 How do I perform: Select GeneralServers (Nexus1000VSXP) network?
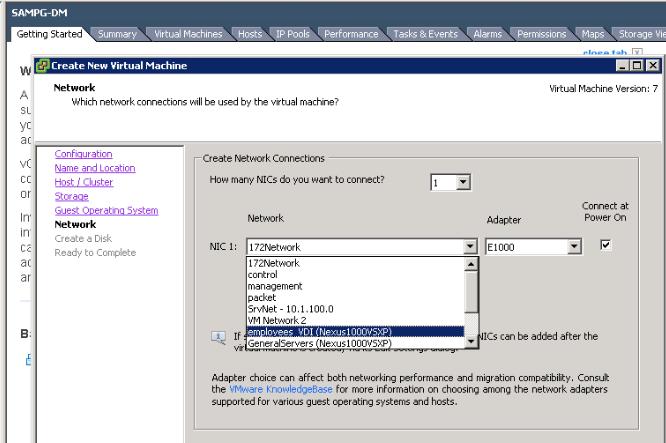356,343
